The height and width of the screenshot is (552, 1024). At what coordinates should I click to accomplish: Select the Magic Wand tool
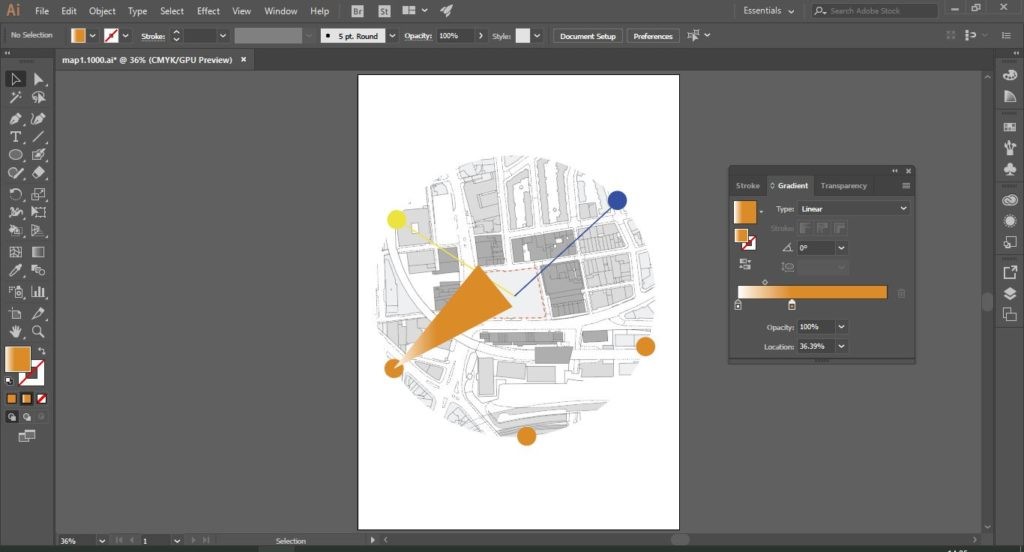click(x=15, y=97)
